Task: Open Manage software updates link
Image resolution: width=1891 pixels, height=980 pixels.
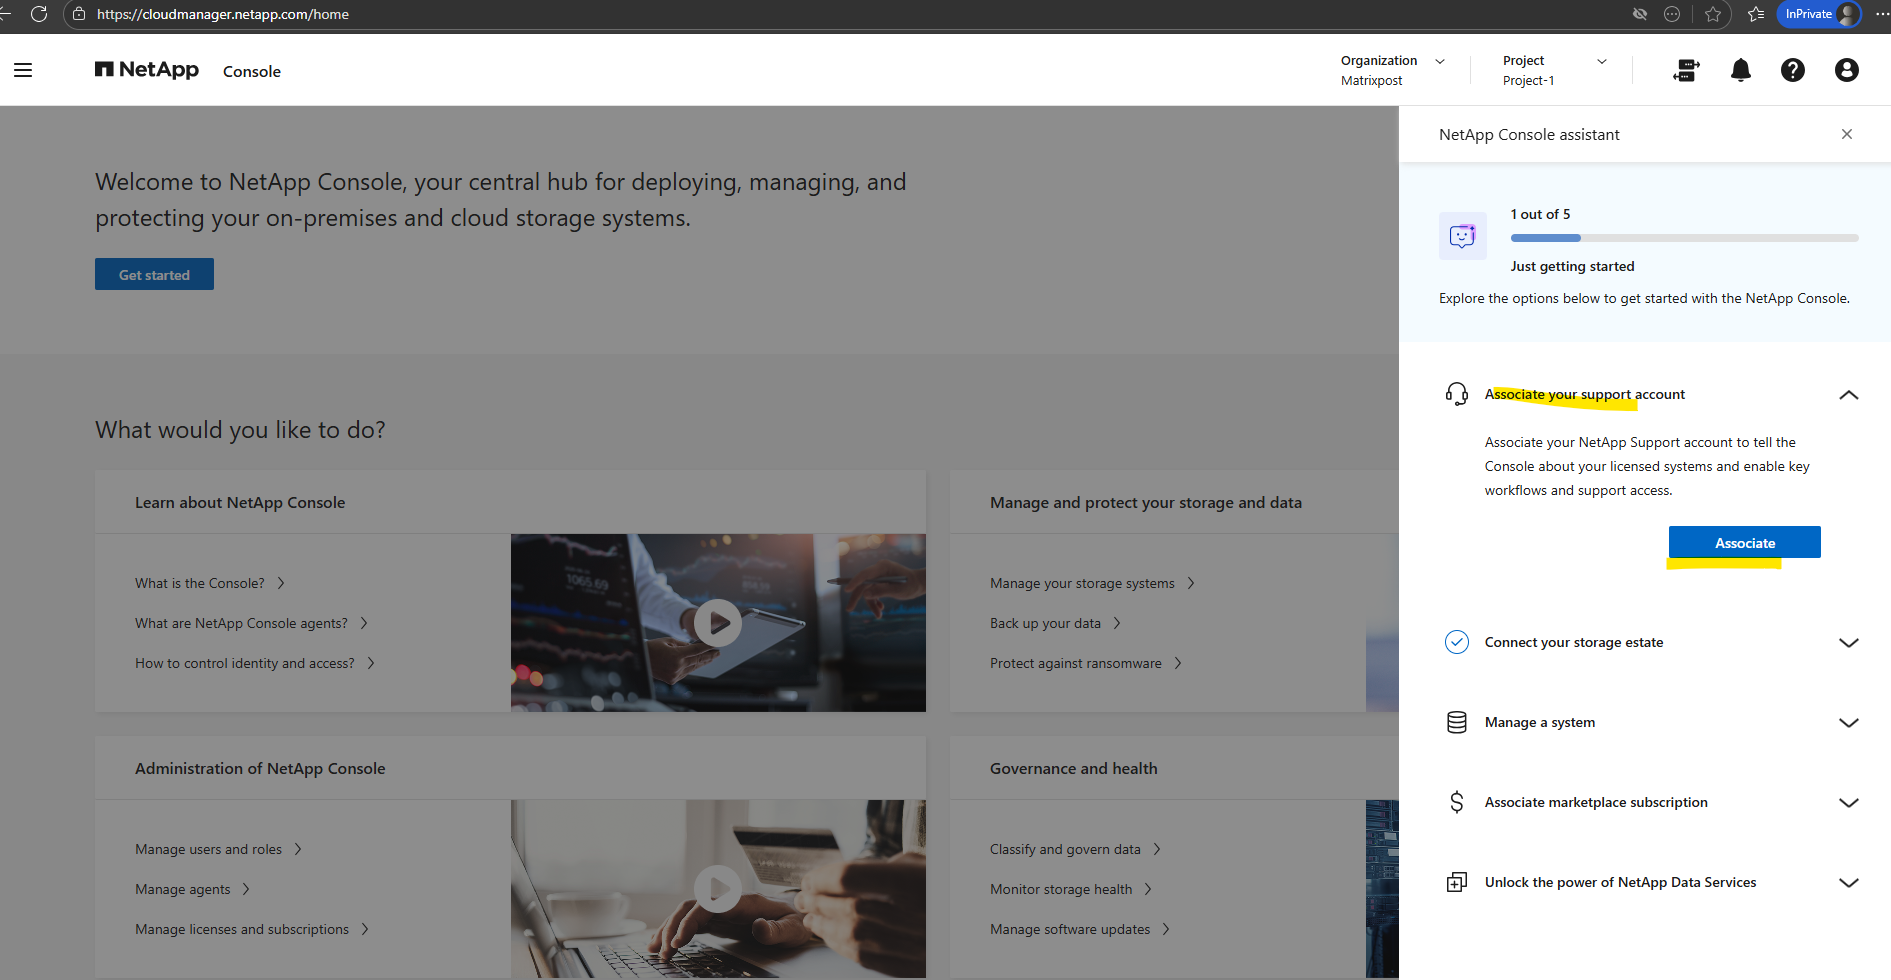Action: (1080, 929)
